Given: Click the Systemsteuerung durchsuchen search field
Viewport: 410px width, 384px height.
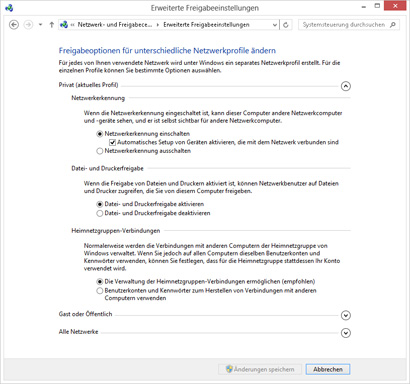Looking at the screenshot, I should (x=349, y=25).
